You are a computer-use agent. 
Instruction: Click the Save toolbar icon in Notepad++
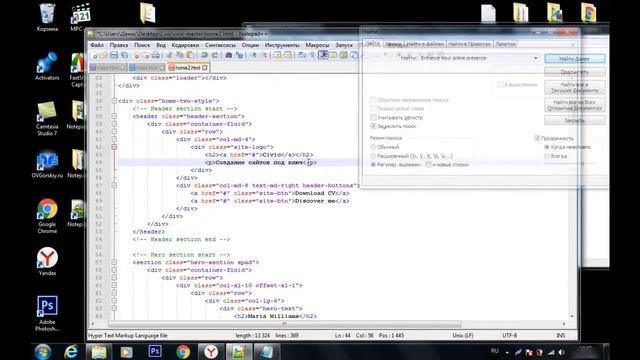coord(114,56)
